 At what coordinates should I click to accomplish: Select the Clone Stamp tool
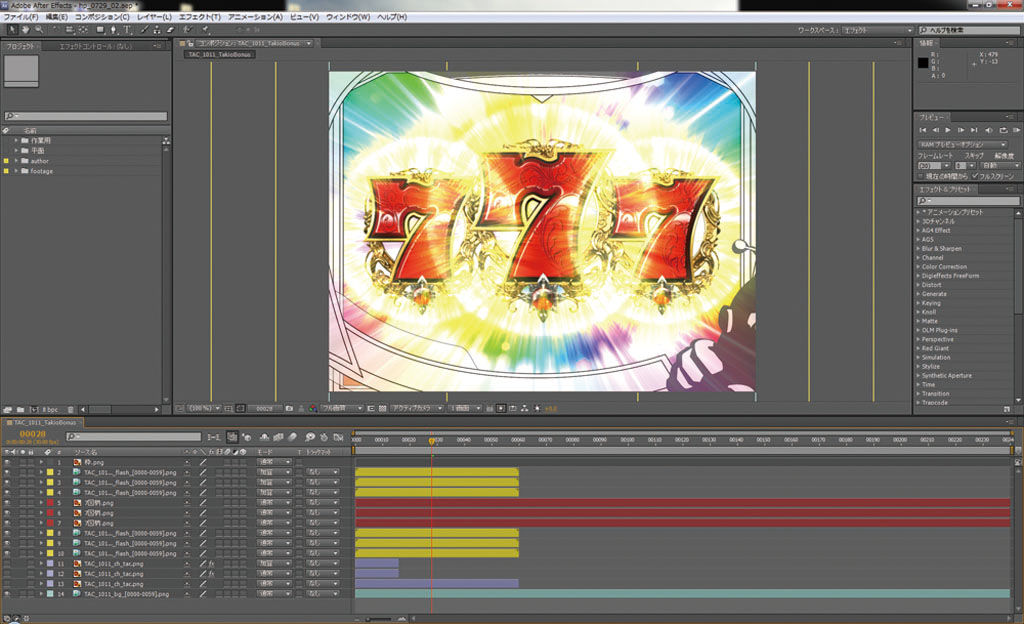pyautogui.click(x=157, y=29)
